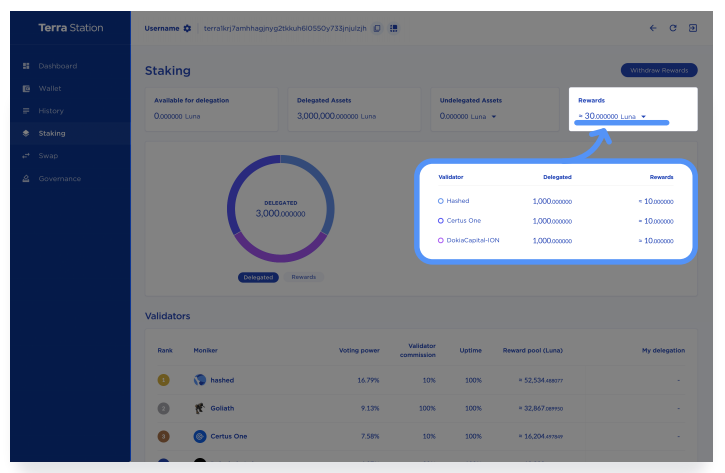Screen dimensions: 725x473
Task: Open the Certus One validator link
Action: pos(228,436)
